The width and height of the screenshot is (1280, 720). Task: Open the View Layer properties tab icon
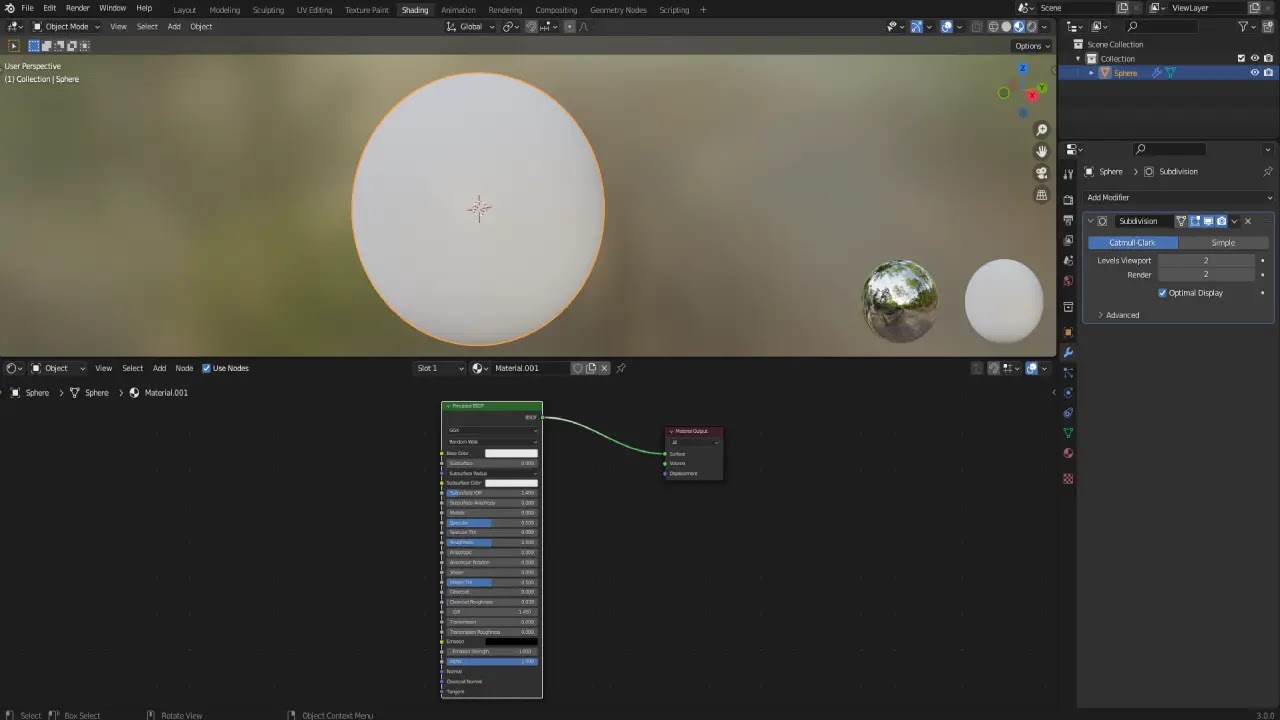[1068, 240]
